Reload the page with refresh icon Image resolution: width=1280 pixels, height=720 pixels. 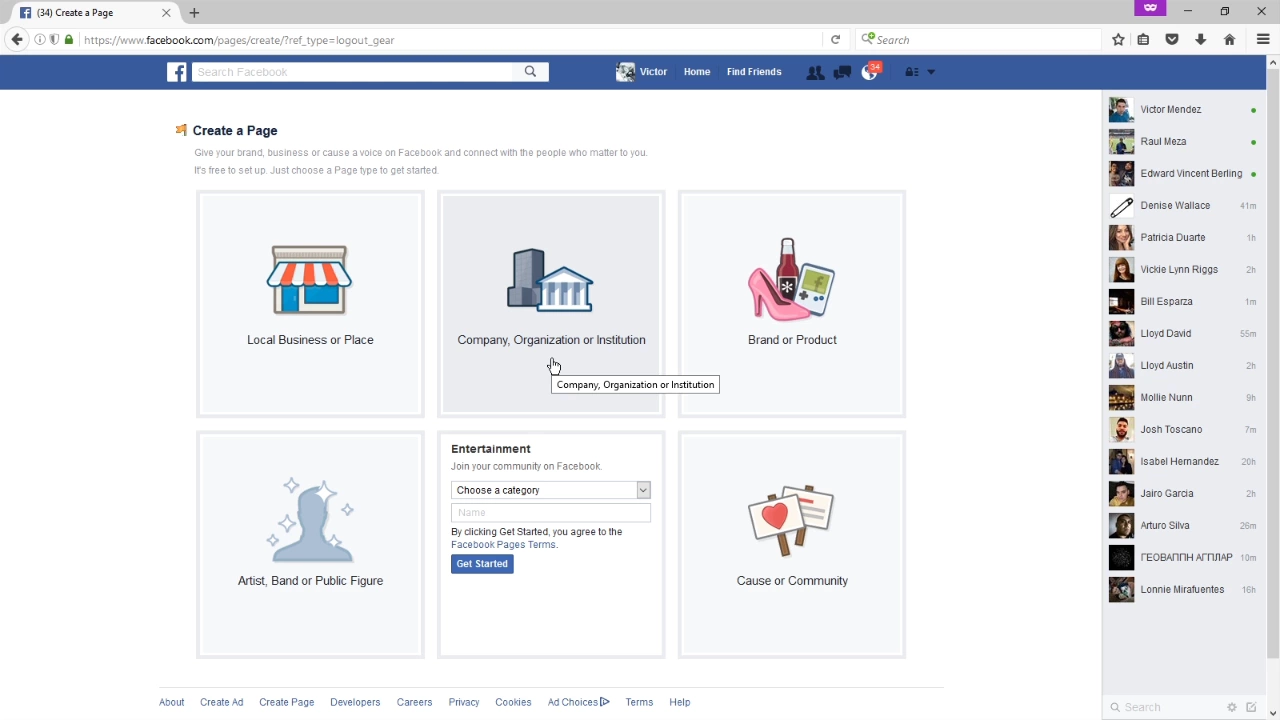[836, 40]
